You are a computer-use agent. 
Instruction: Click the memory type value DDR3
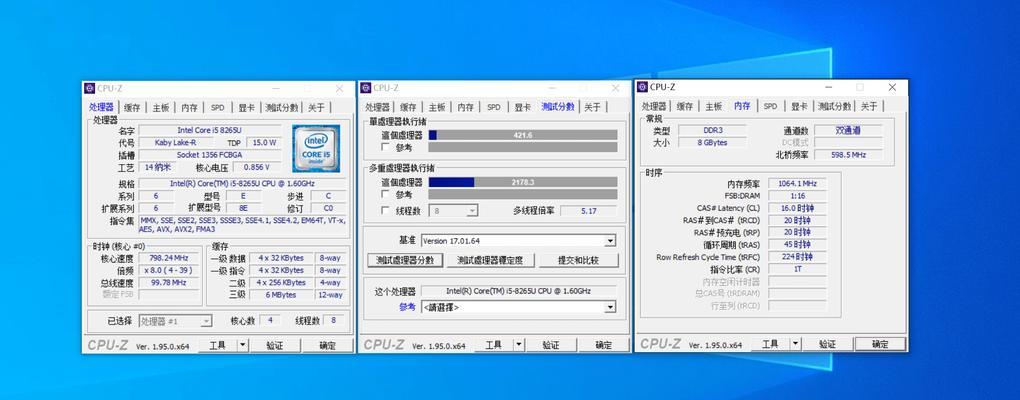coord(712,130)
